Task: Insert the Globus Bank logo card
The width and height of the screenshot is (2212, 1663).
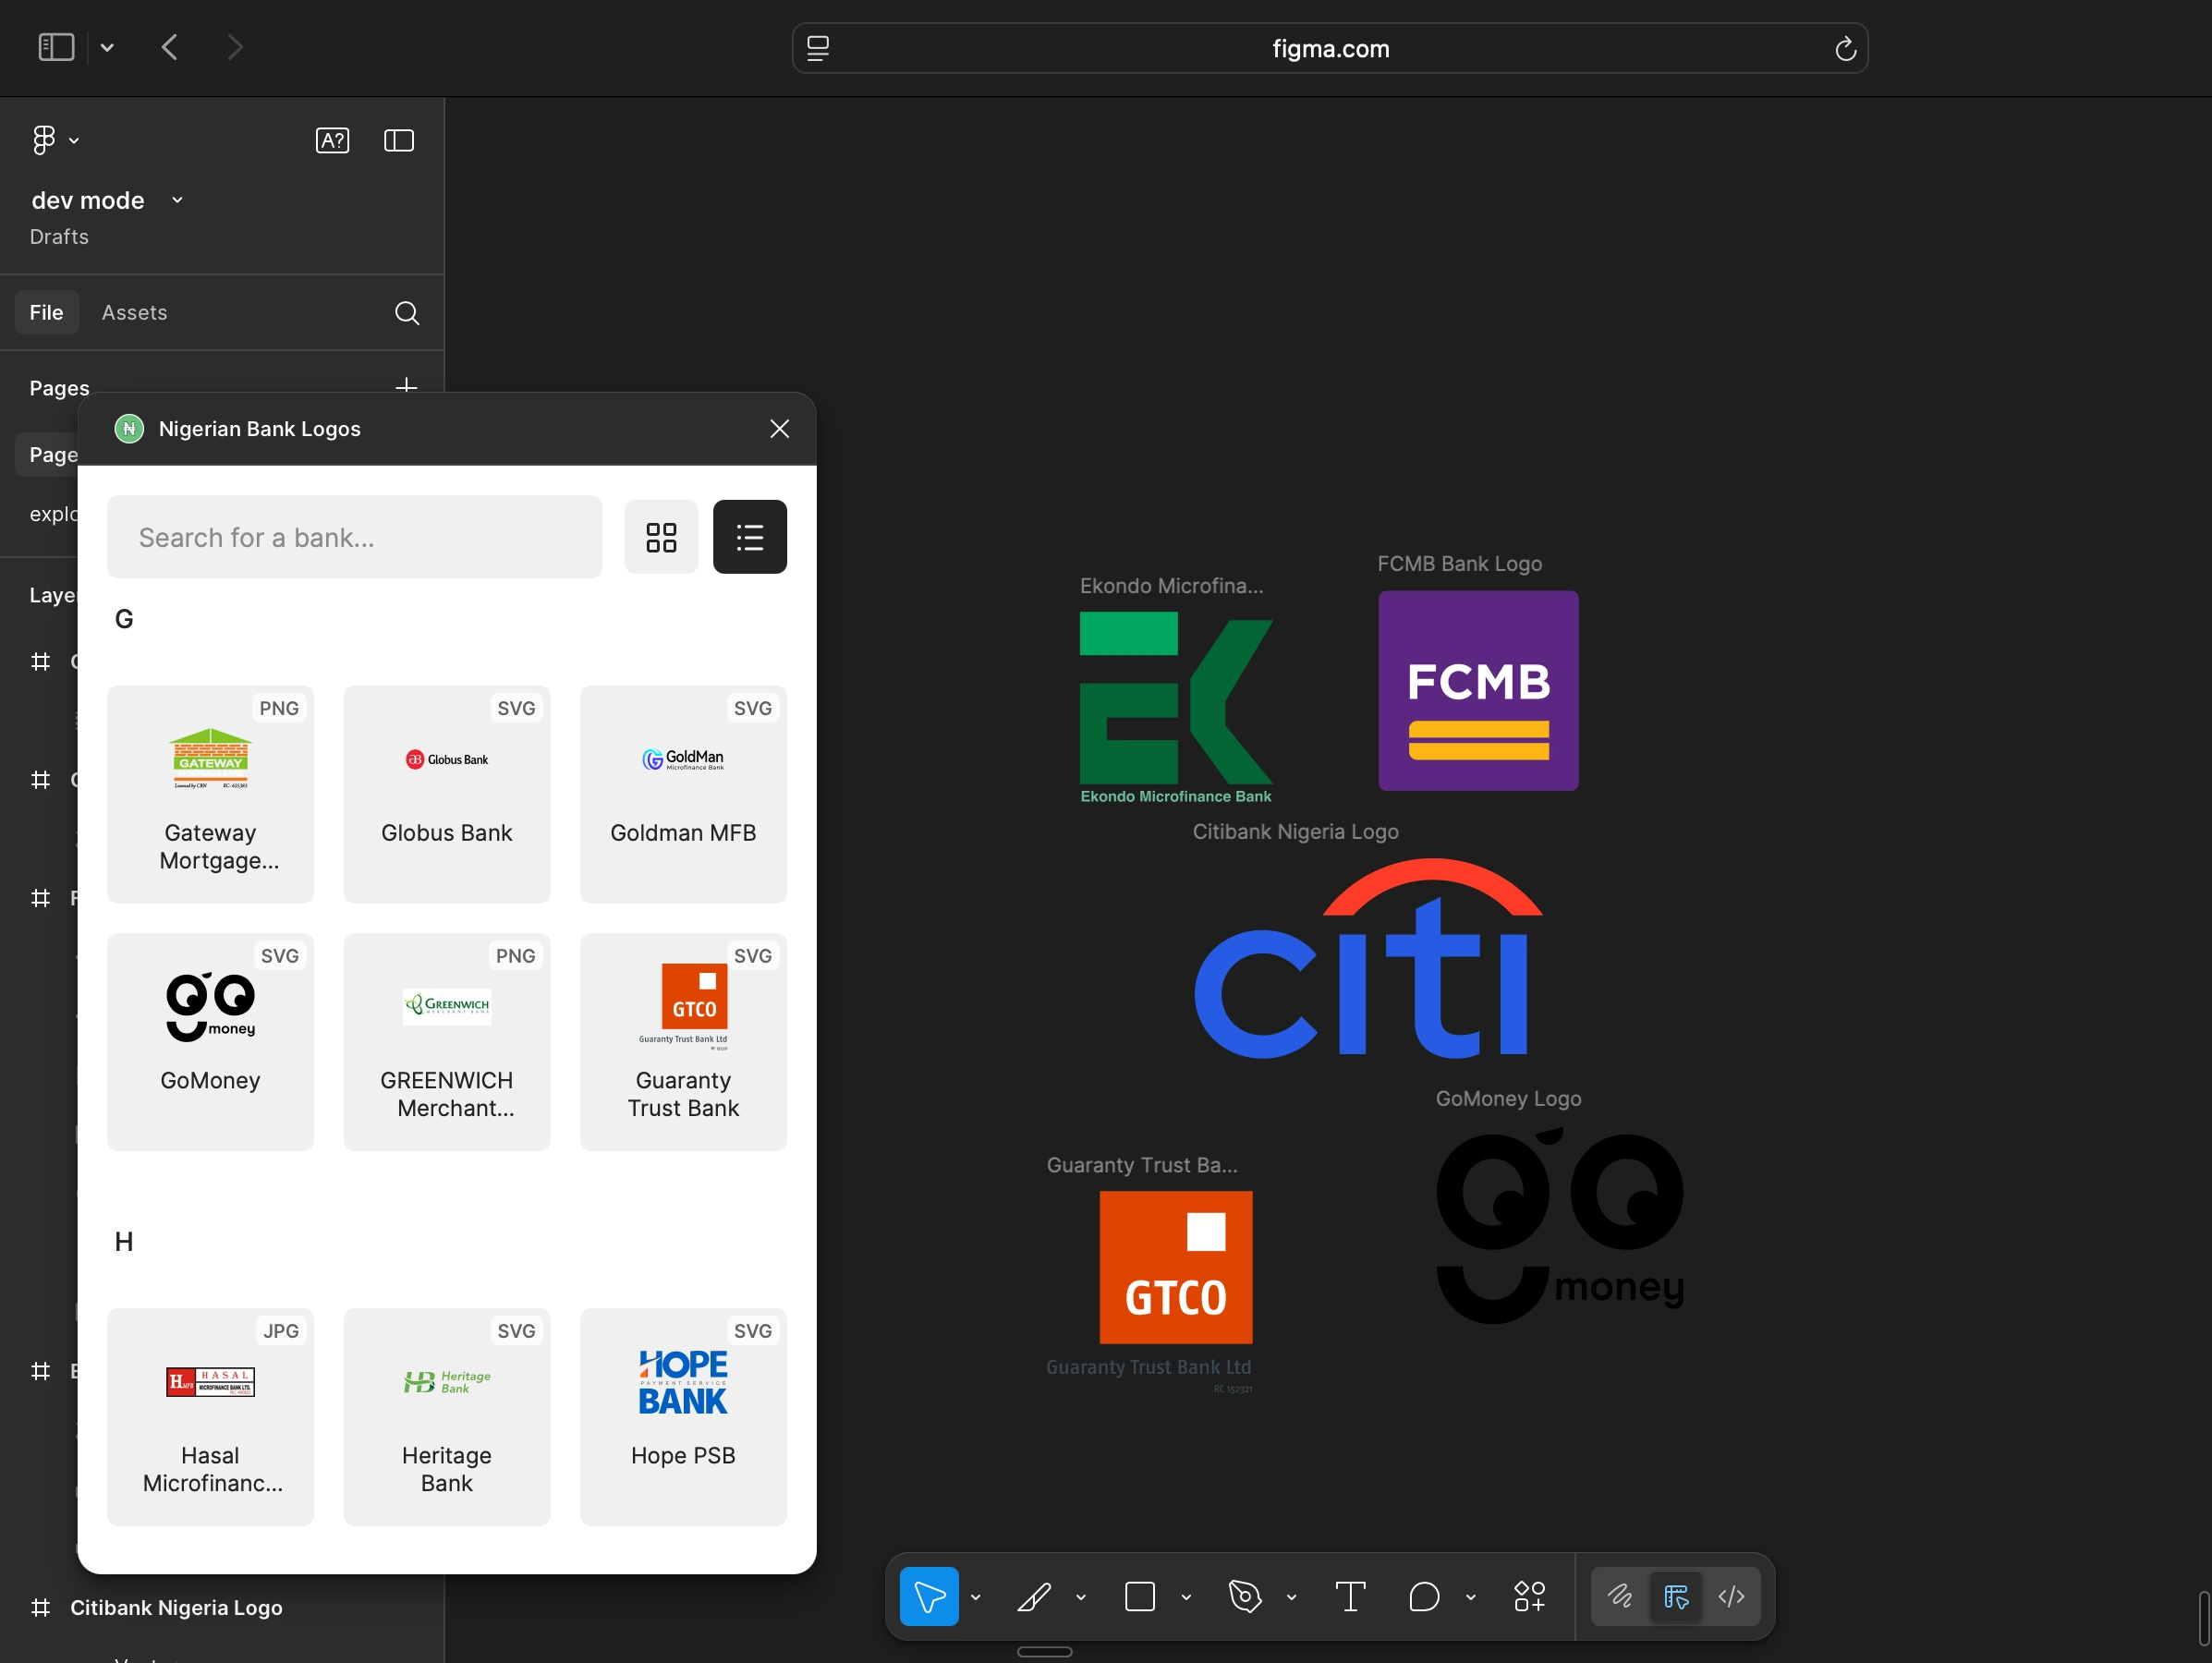Action: point(447,794)
